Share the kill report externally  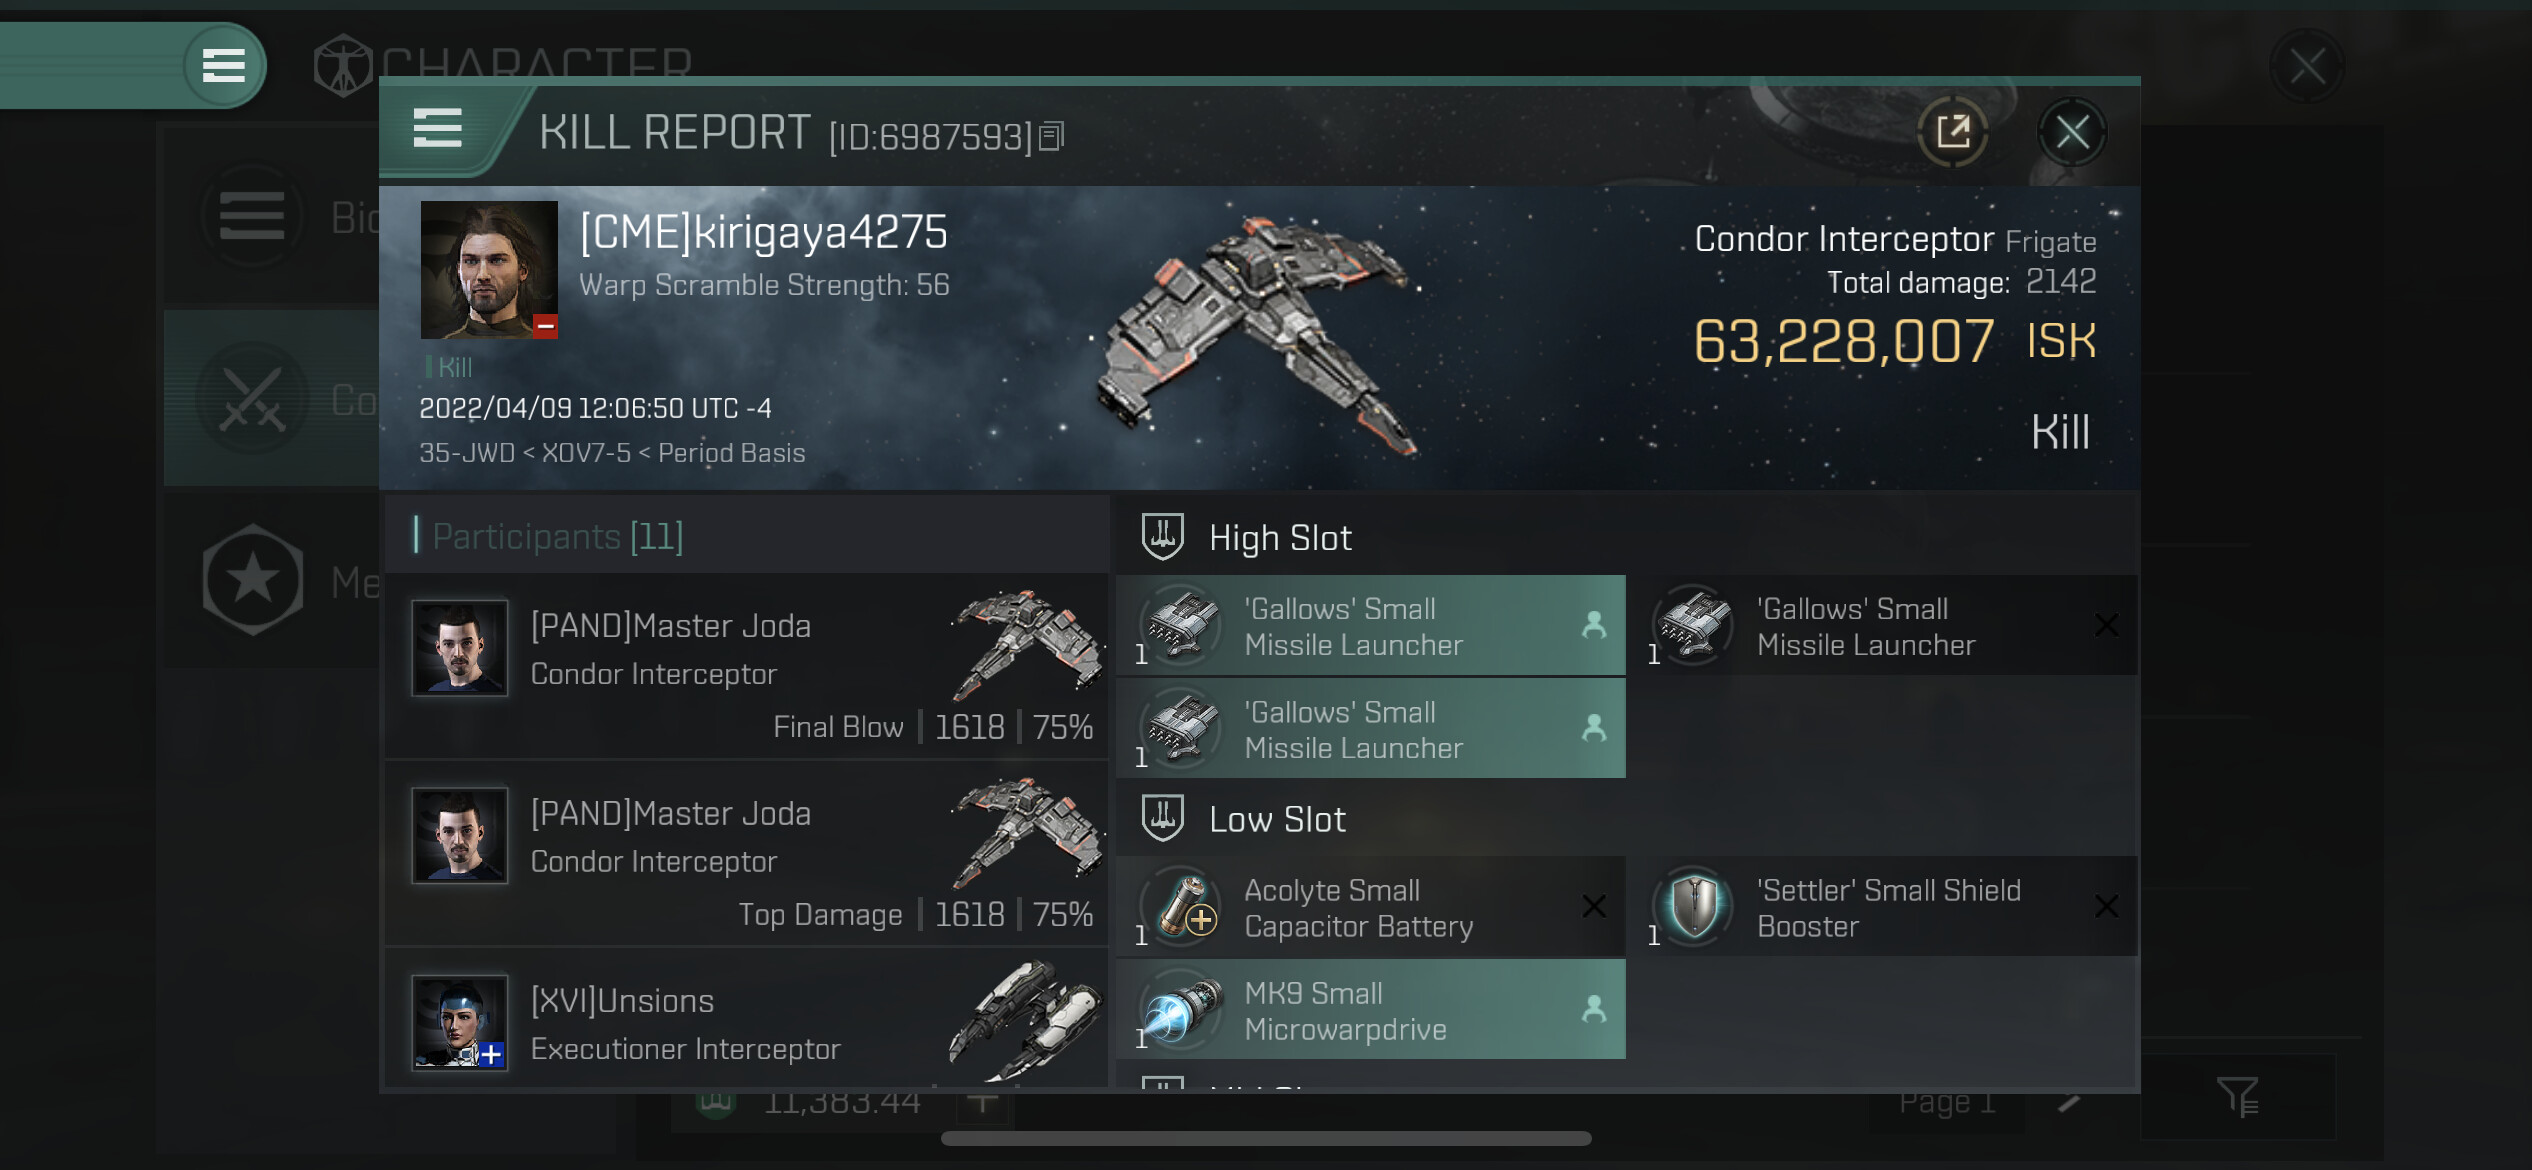1952,132
